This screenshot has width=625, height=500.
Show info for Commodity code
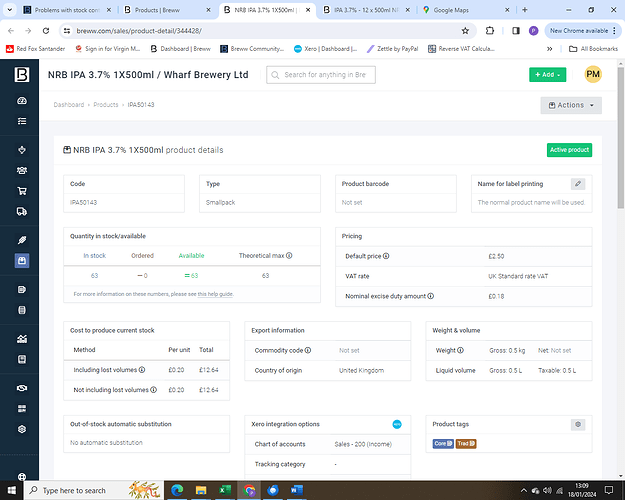(x=308, y=350)
